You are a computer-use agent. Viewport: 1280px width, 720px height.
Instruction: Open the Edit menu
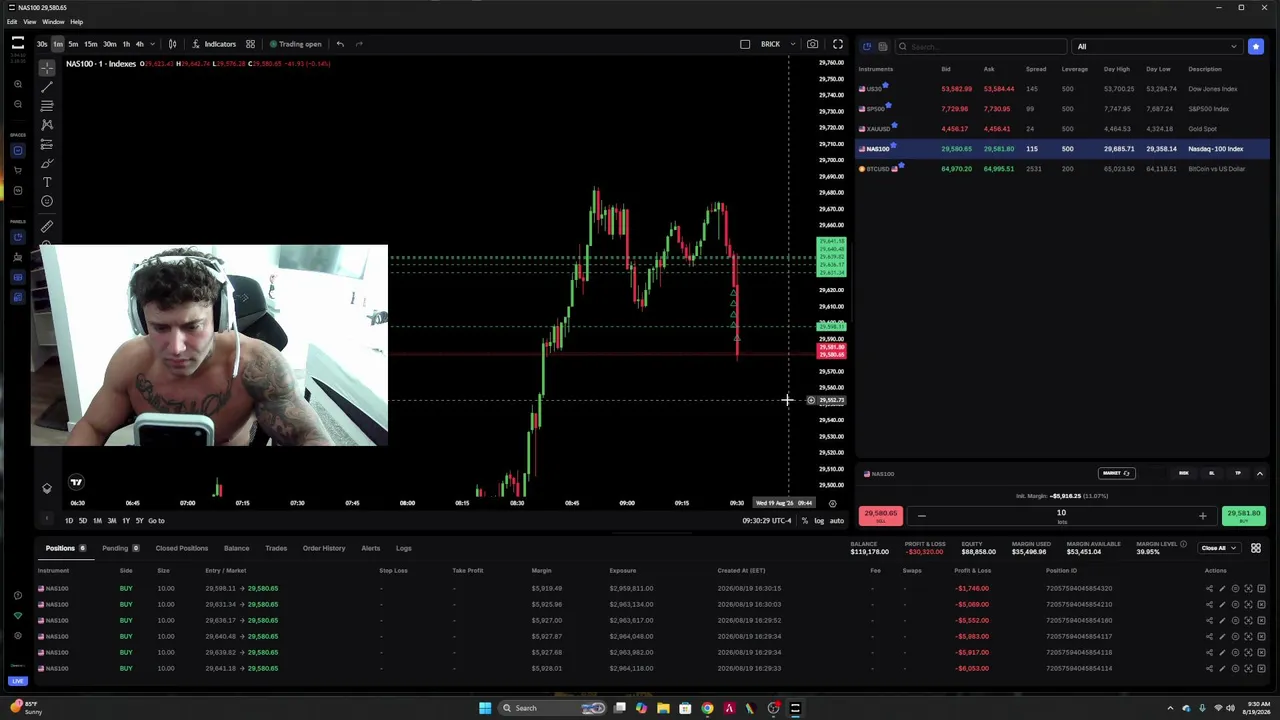point(12,21)
